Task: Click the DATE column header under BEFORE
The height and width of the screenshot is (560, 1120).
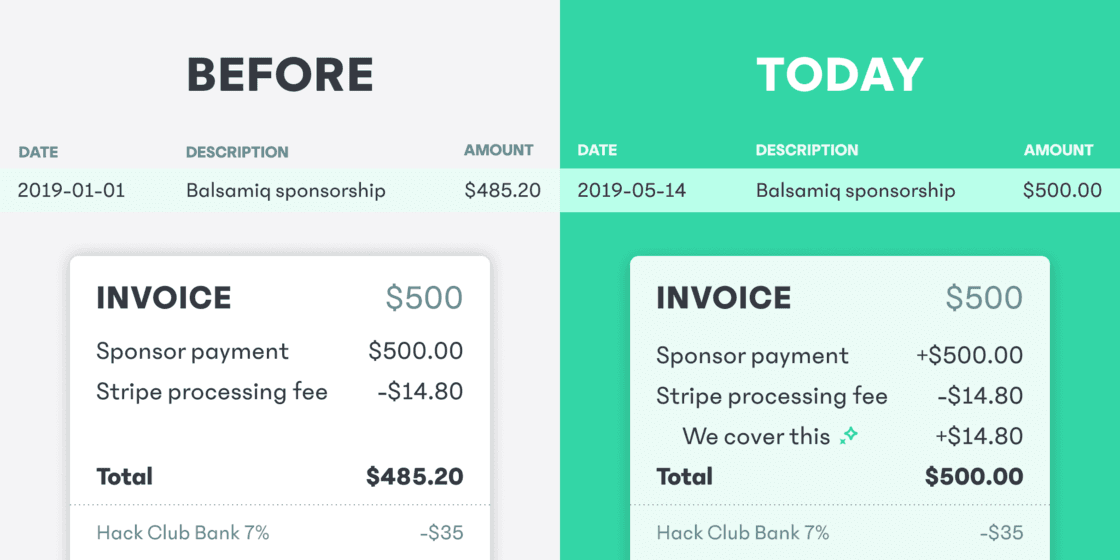Action: (x=38, y=152)
